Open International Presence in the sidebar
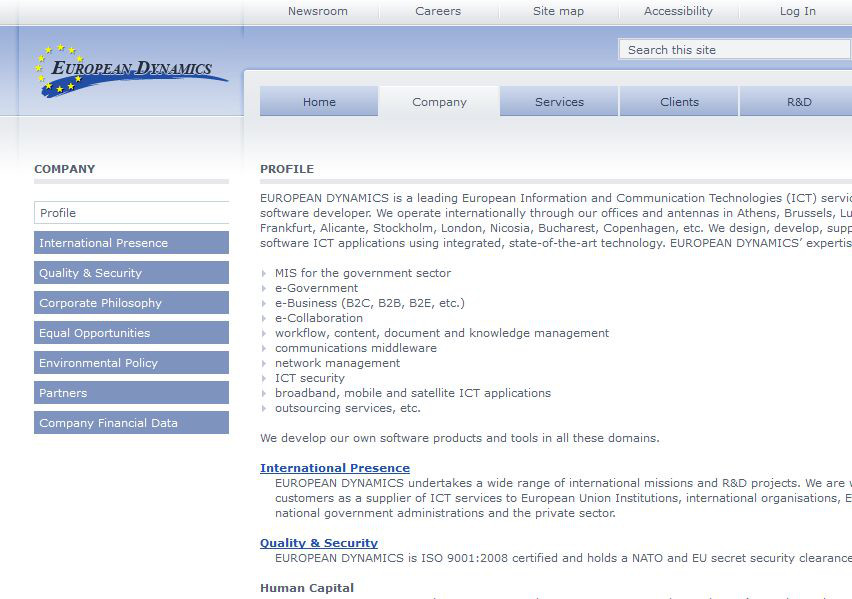The width and height of the screenshot is (852, 599). [131, 242]
